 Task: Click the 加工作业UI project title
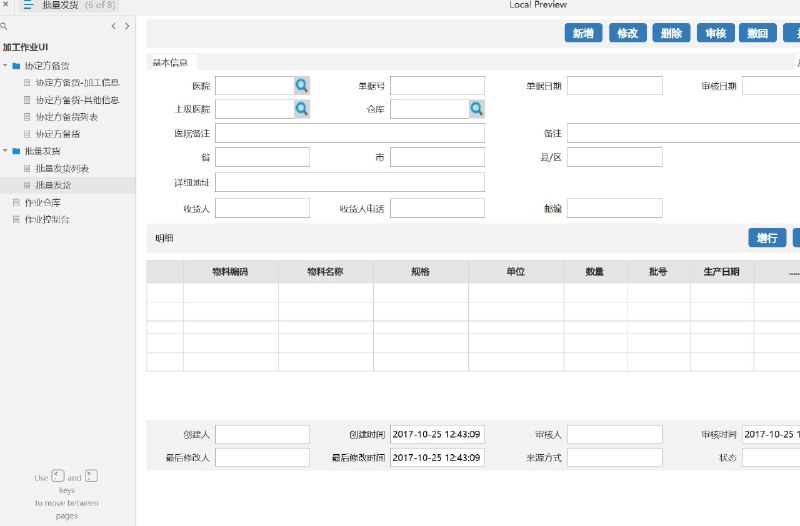pos(26,47)
